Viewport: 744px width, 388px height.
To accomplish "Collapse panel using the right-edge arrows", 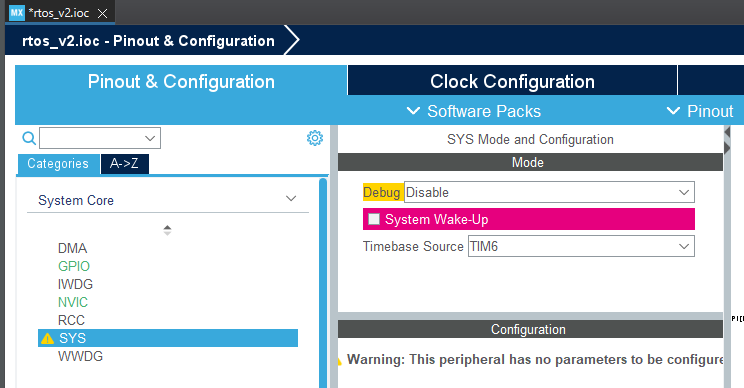I will pyautogui.click(x=727, y=140).
